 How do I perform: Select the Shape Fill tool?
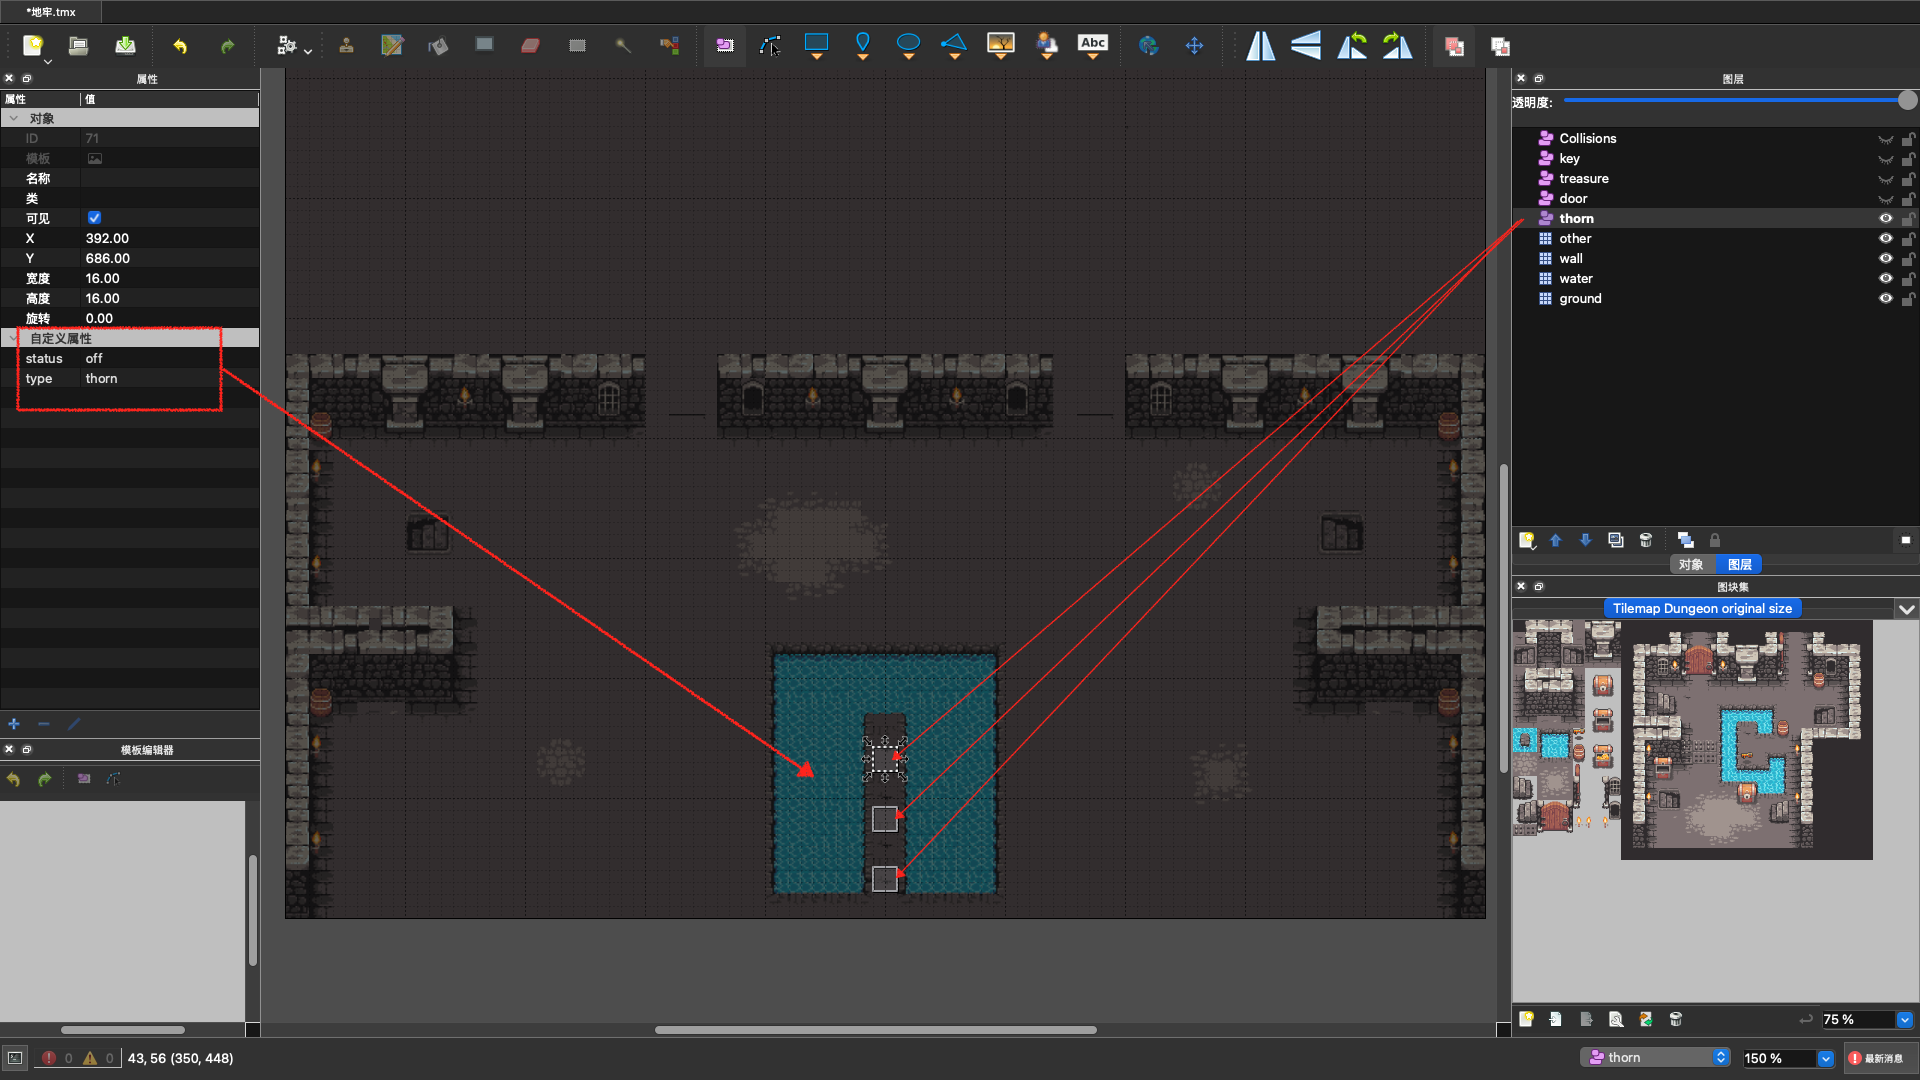click(484, 45)
